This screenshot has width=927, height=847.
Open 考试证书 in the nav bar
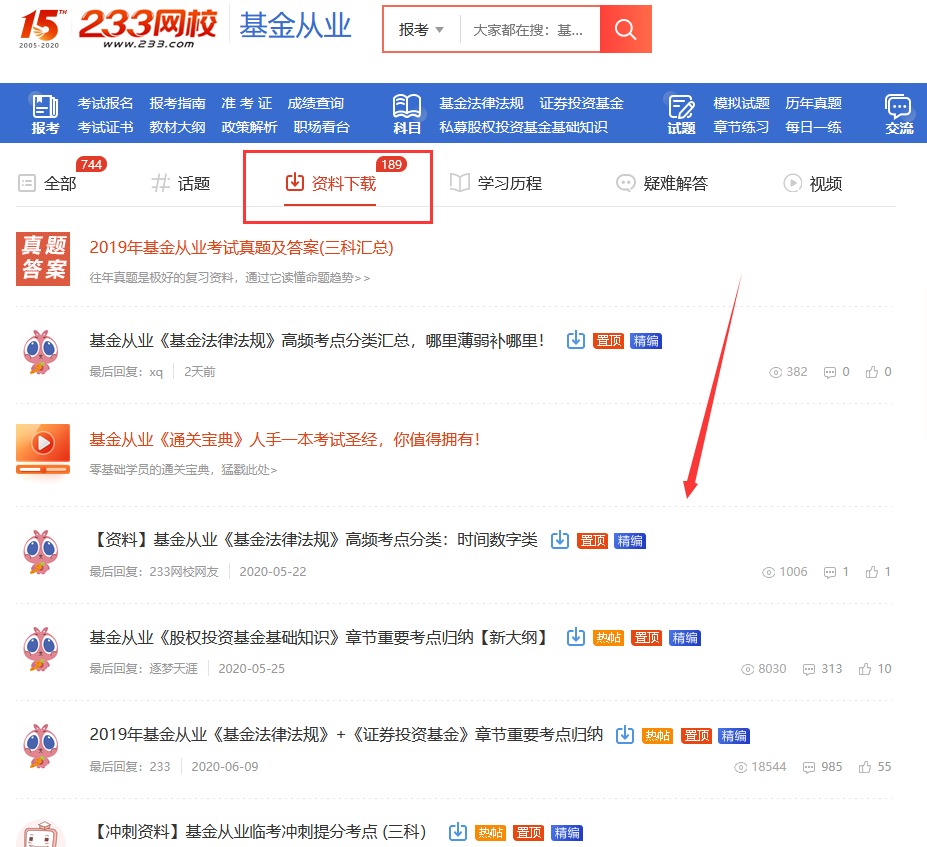coord(105,127)
